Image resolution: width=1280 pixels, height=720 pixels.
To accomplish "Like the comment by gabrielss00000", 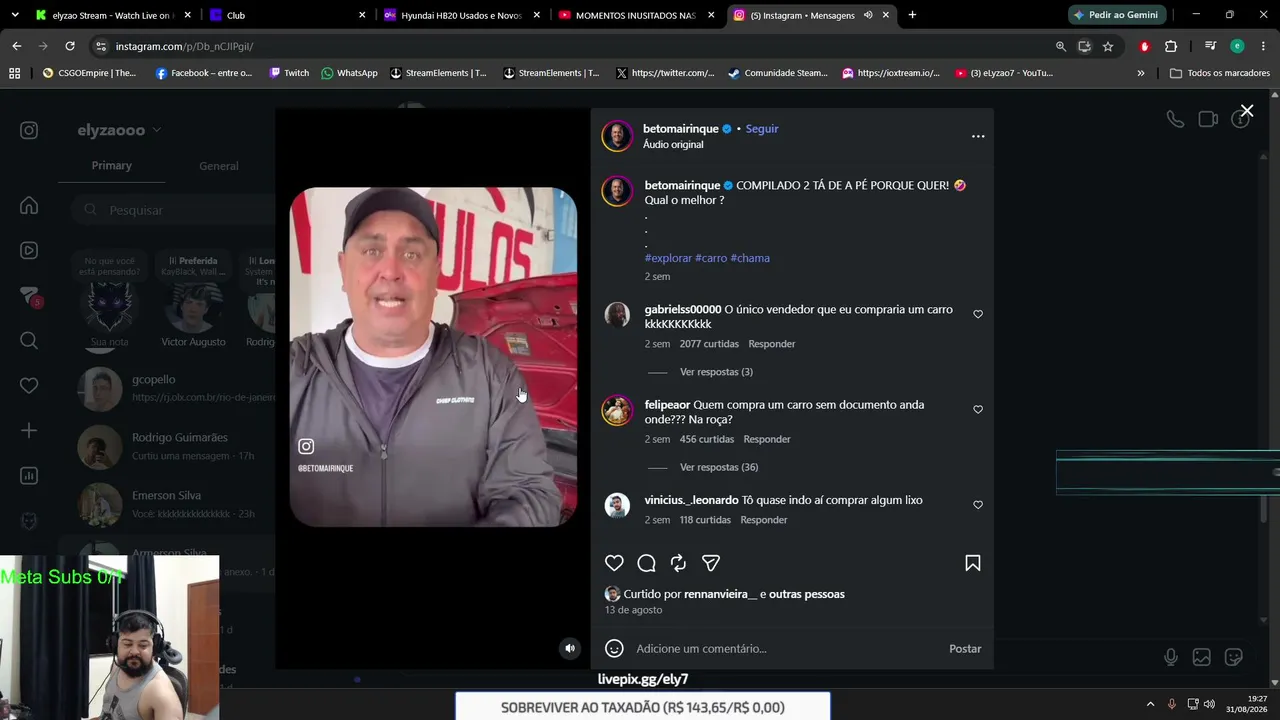I will [x=978, y=314].
